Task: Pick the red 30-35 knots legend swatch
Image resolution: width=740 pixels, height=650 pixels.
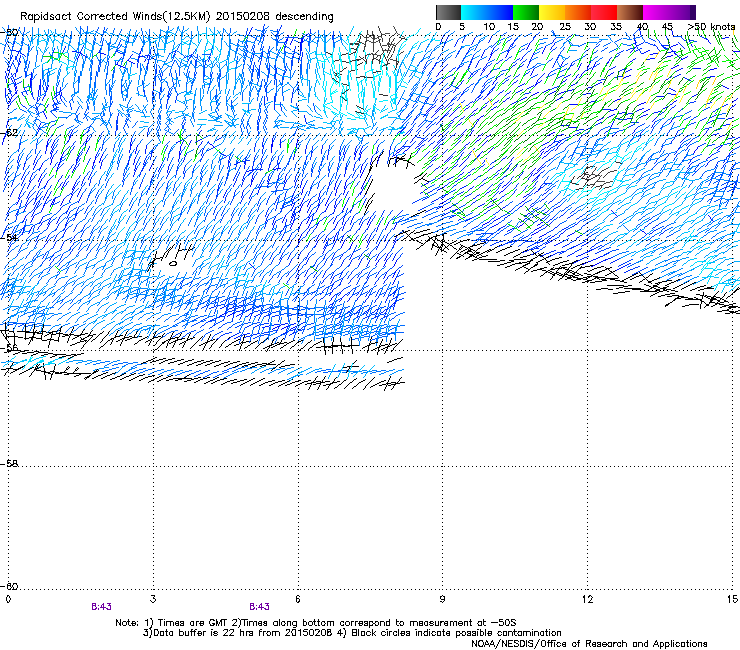Action: click(x=604, y=12)
